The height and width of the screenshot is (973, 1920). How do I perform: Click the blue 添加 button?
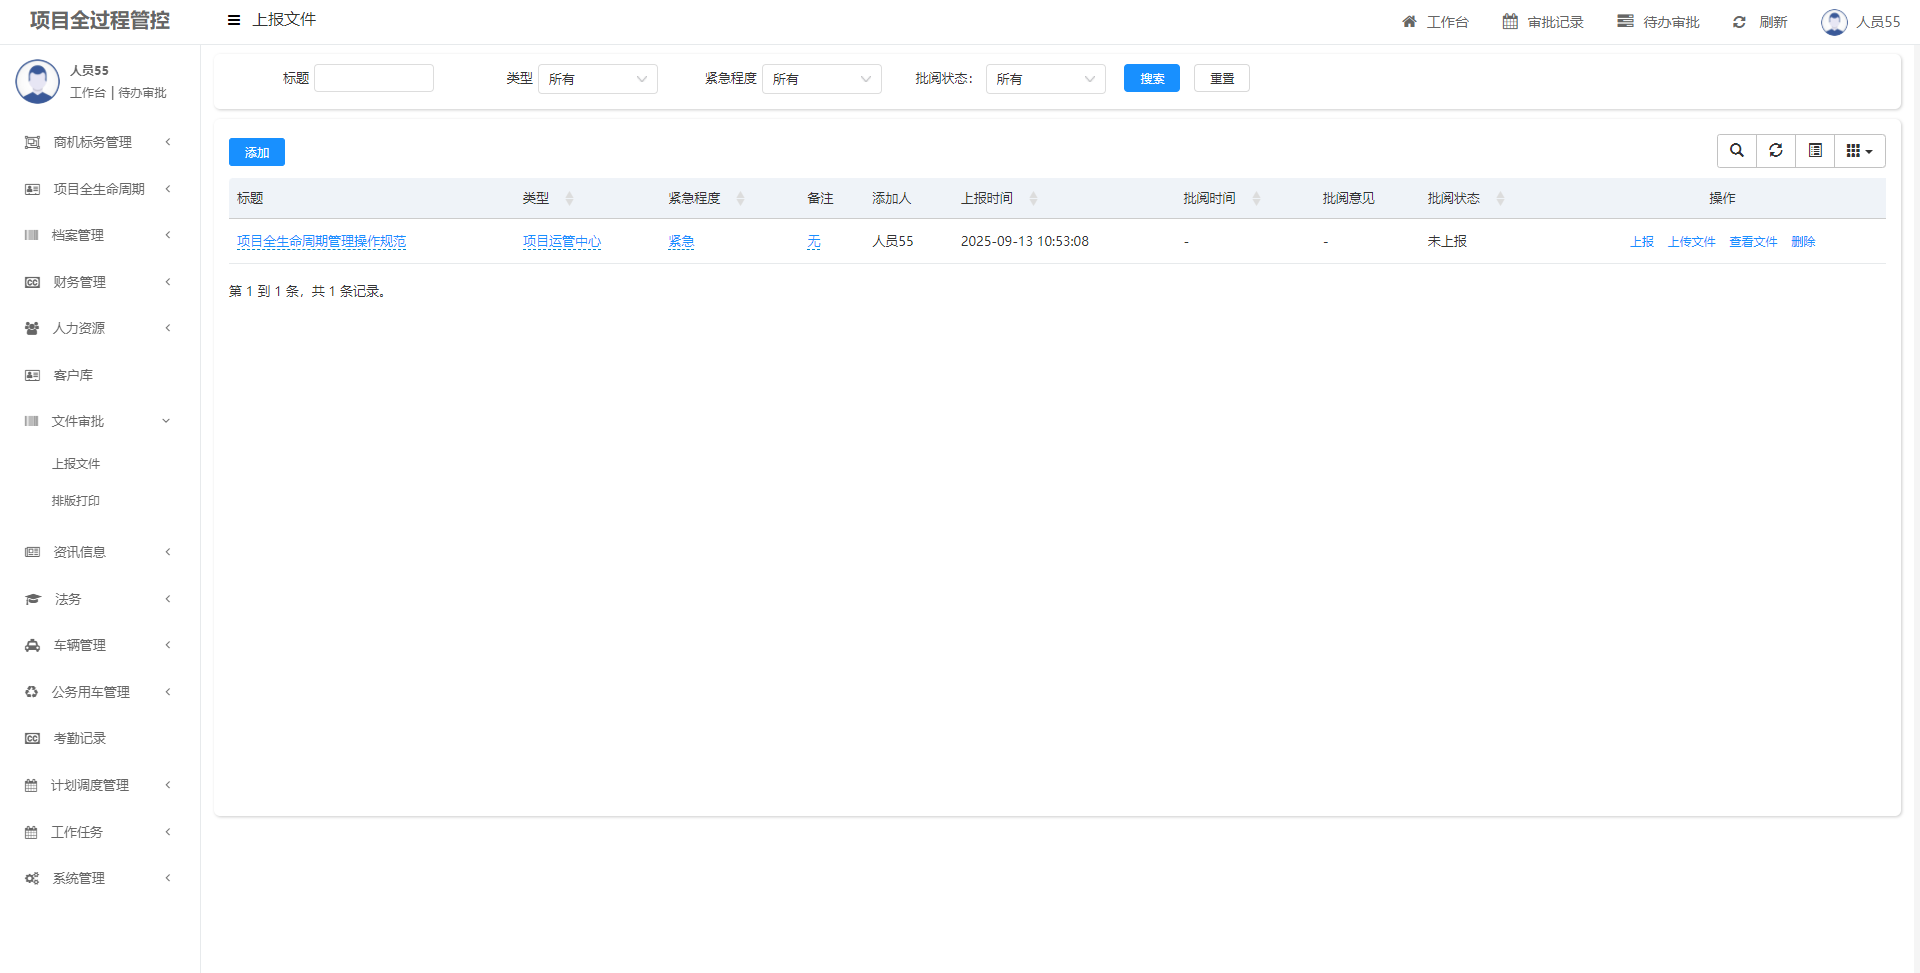coord(257,152)
